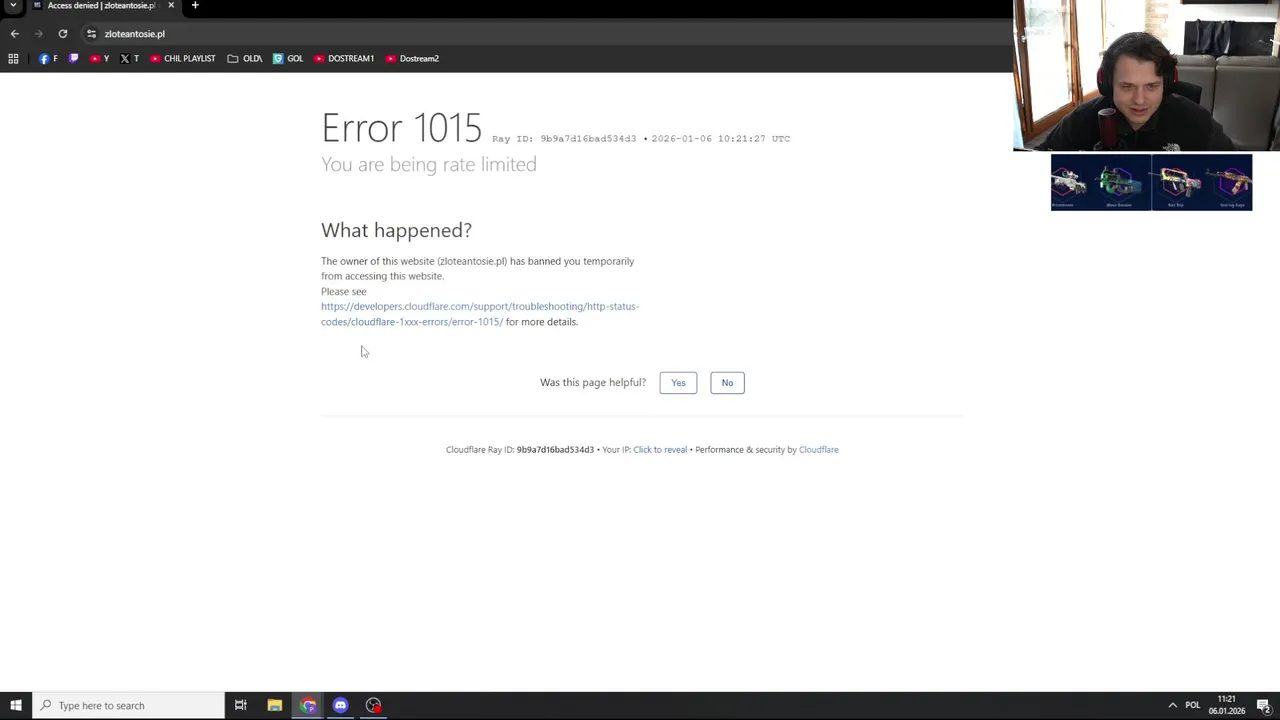Open site information icon in address bar
The height and width of the screenshot is (720, 1280).
[91, 34]
